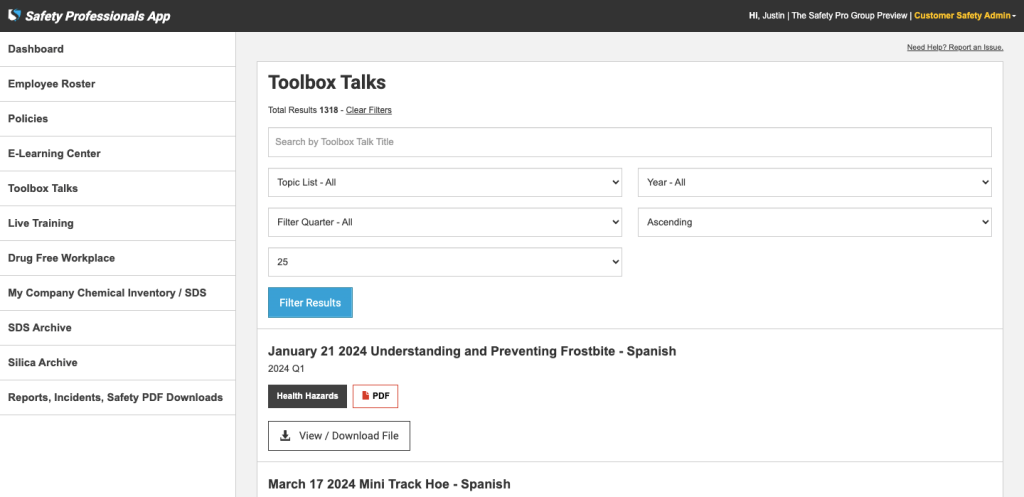Click March 17 2024 Mini Track Hoe title

(389, 484)
